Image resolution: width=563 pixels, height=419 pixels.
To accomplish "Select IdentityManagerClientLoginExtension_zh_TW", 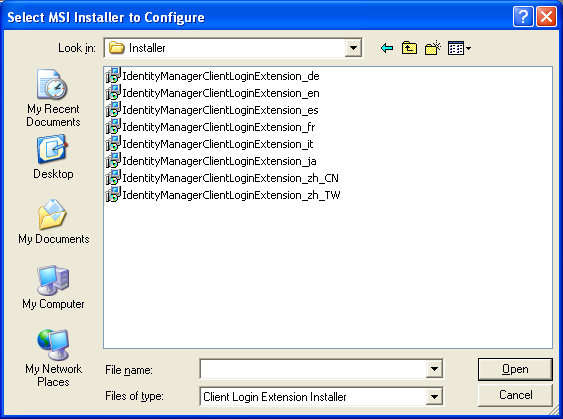I will (x=231, y=195).
